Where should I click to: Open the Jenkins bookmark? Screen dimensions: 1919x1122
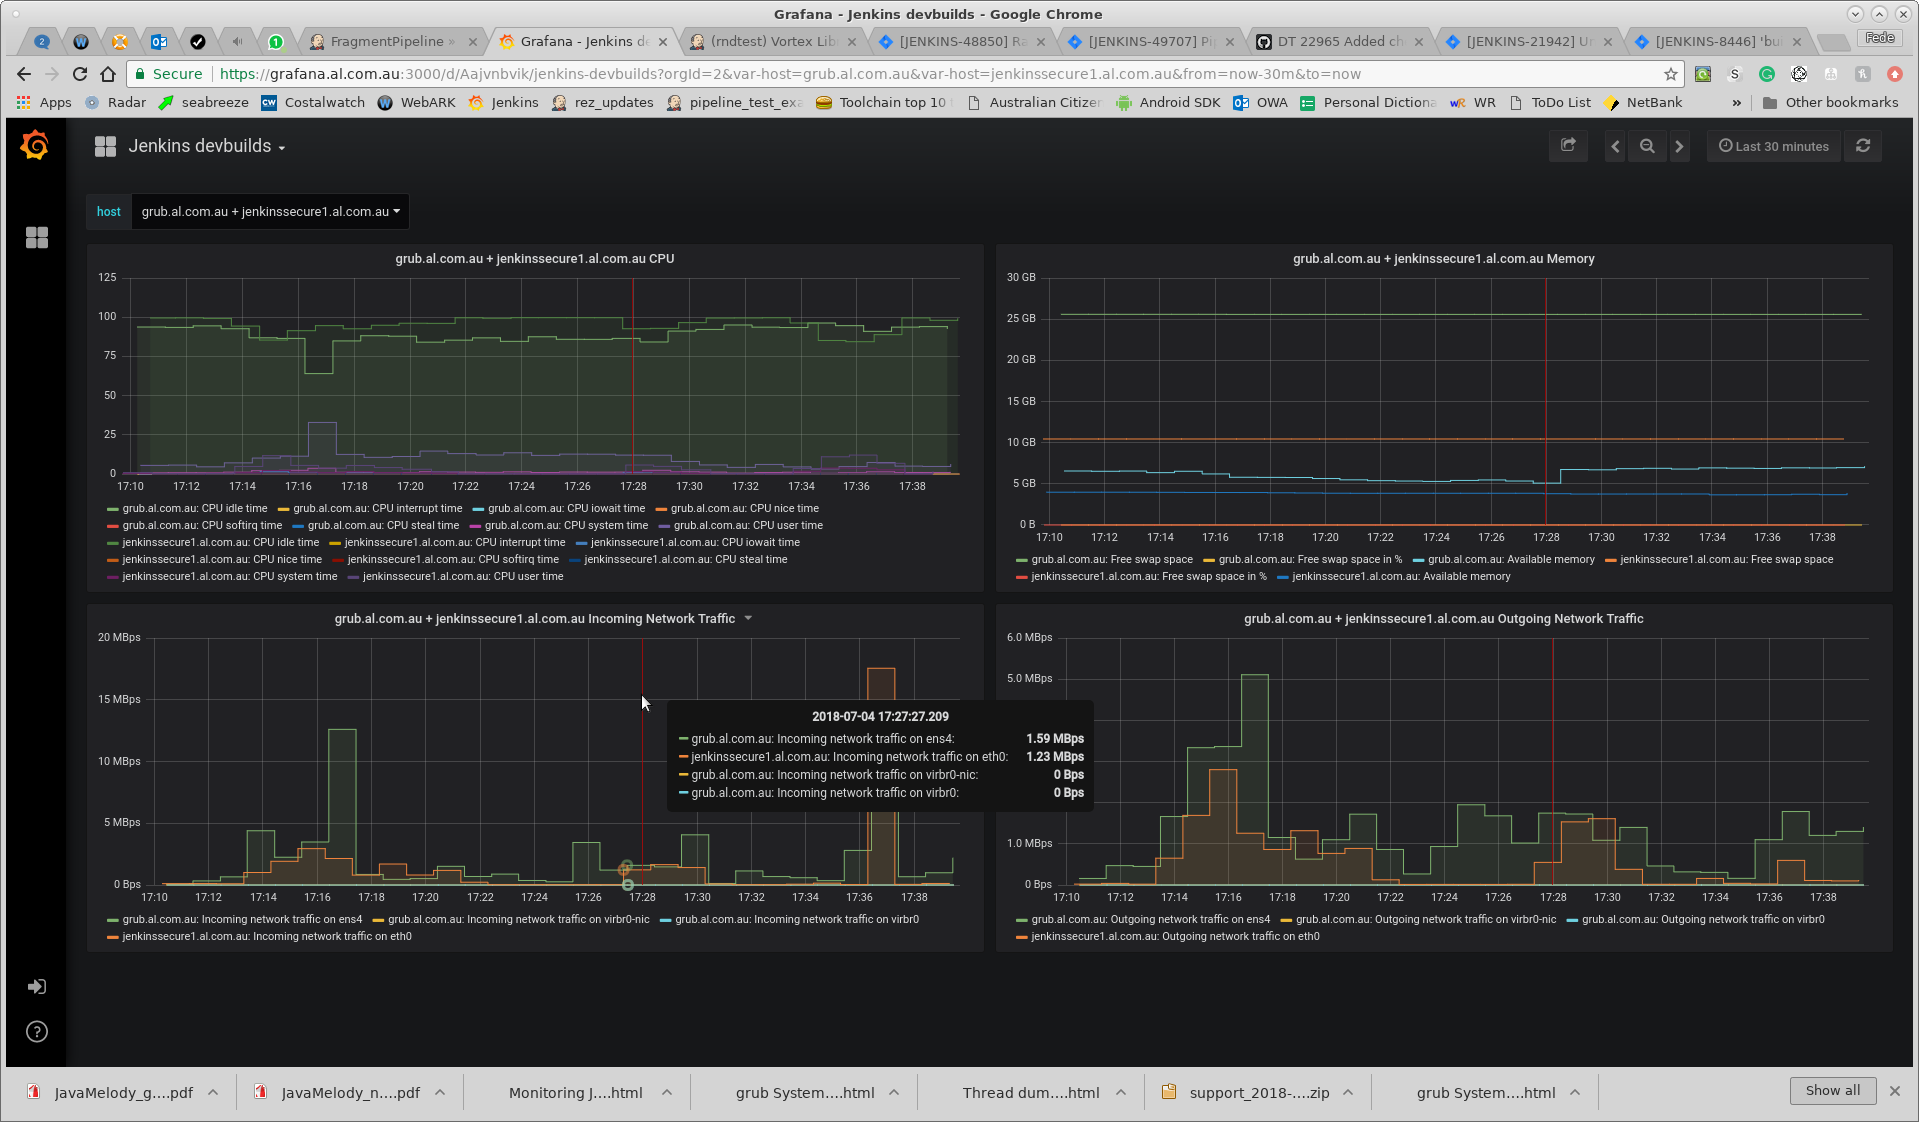503,102
